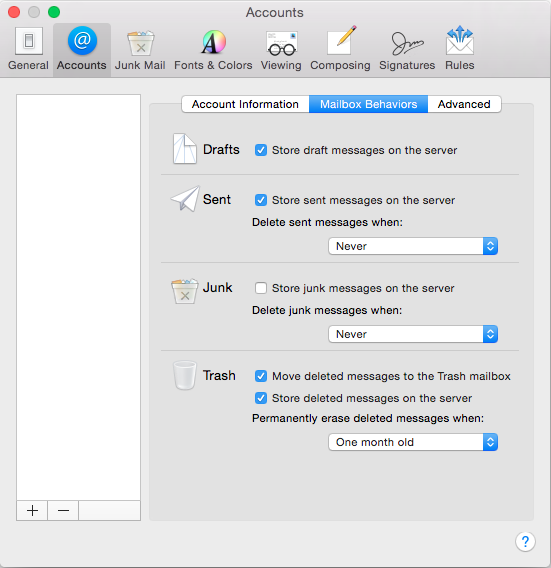The width and height of the screenshot is (551, 568).
Task: Open the Junk Mail preferences pane
Action: (x=140, y=49)
